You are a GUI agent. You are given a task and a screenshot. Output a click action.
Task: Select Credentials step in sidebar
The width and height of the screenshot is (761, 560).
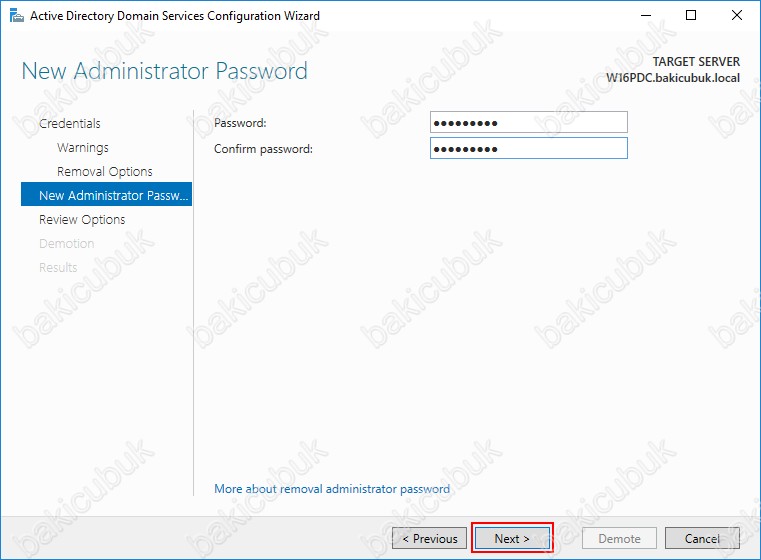tap(70, 123)
